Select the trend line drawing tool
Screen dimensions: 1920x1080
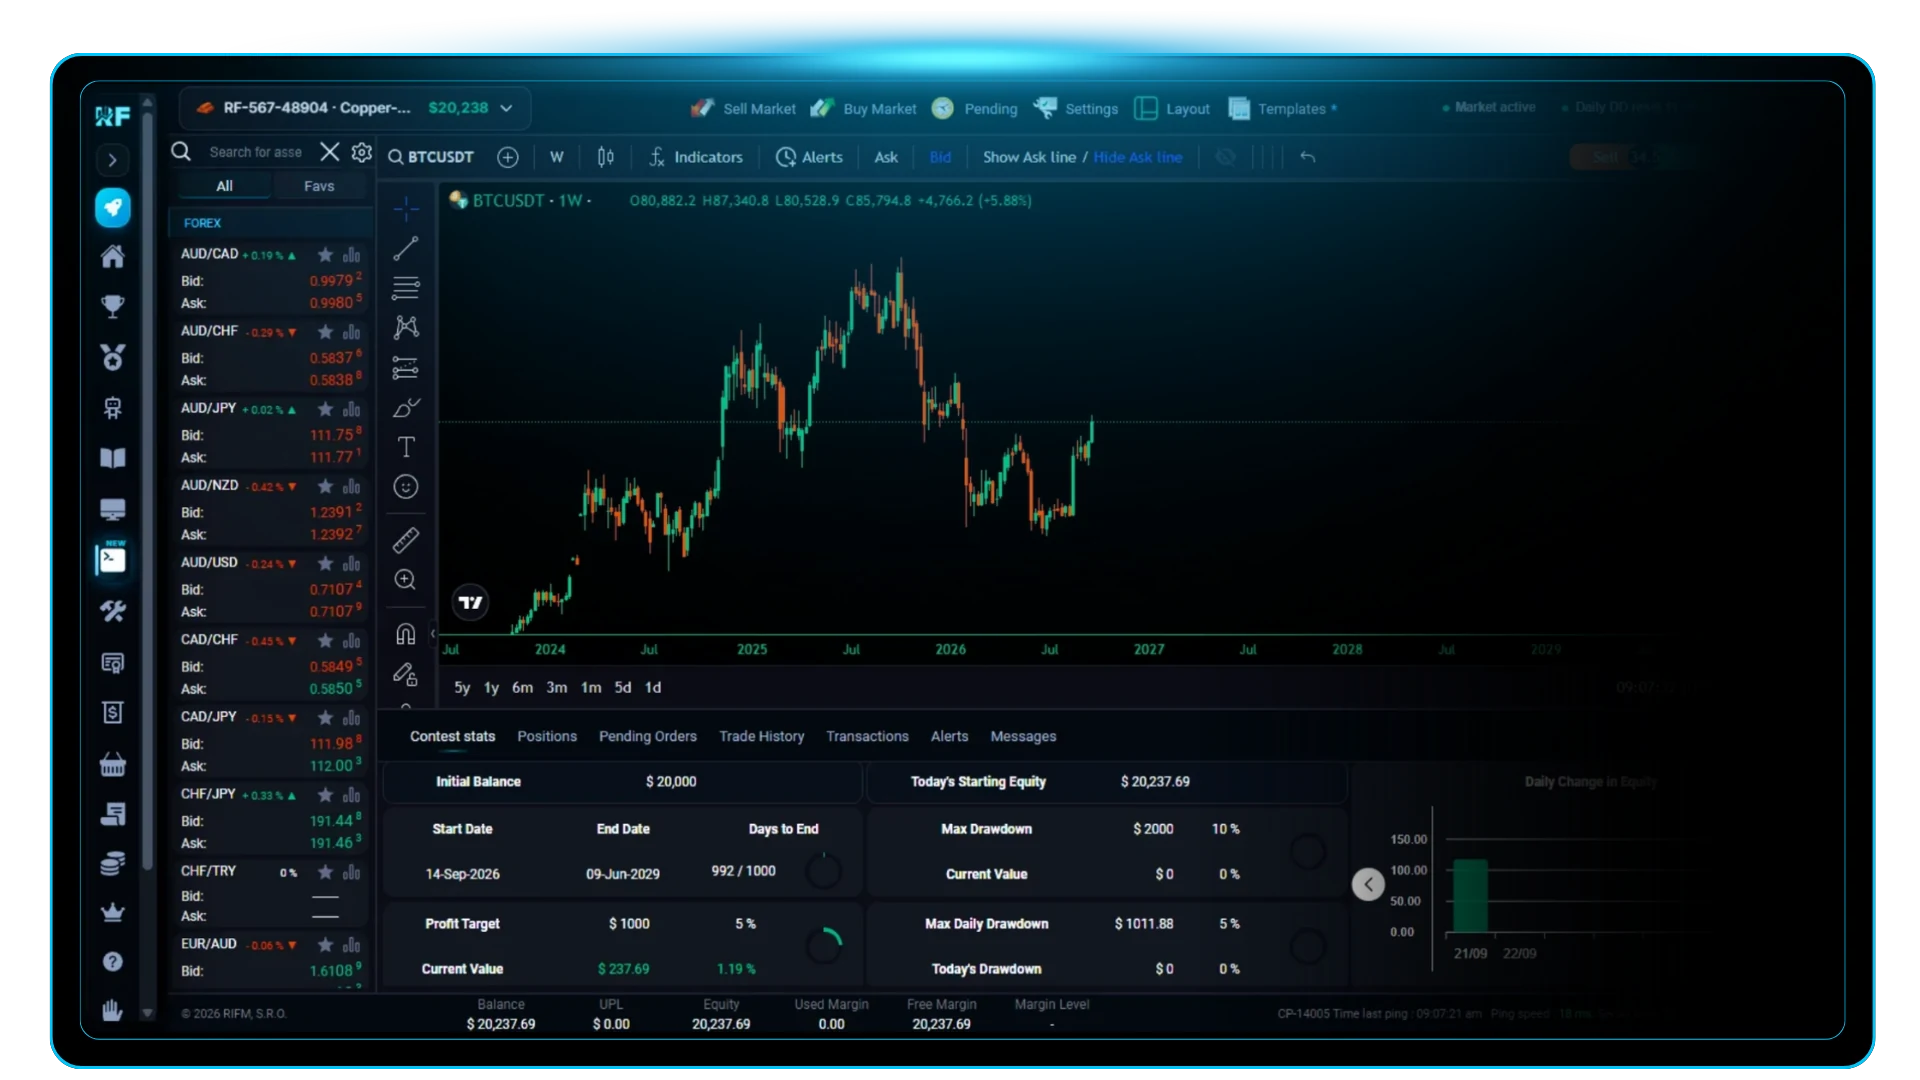pos(406,248)
